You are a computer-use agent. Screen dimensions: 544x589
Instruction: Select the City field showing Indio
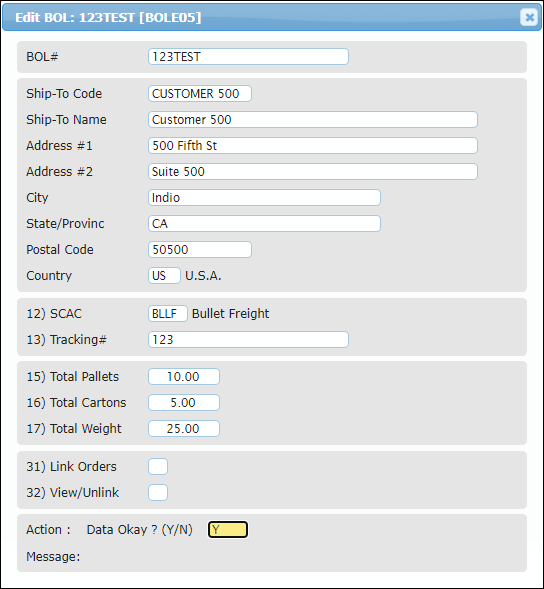[x=264, y=198]
